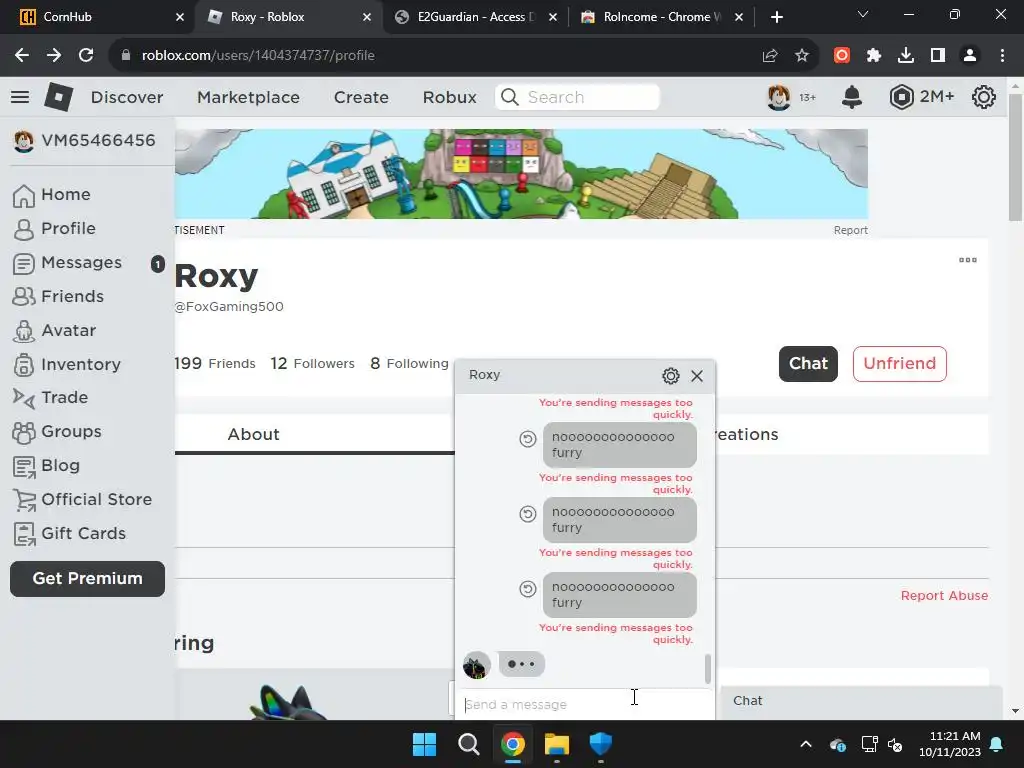Viewport: 1024px width, 768px height.
Task: Open Gift Cards in sidebar
Action: (70, 534)
